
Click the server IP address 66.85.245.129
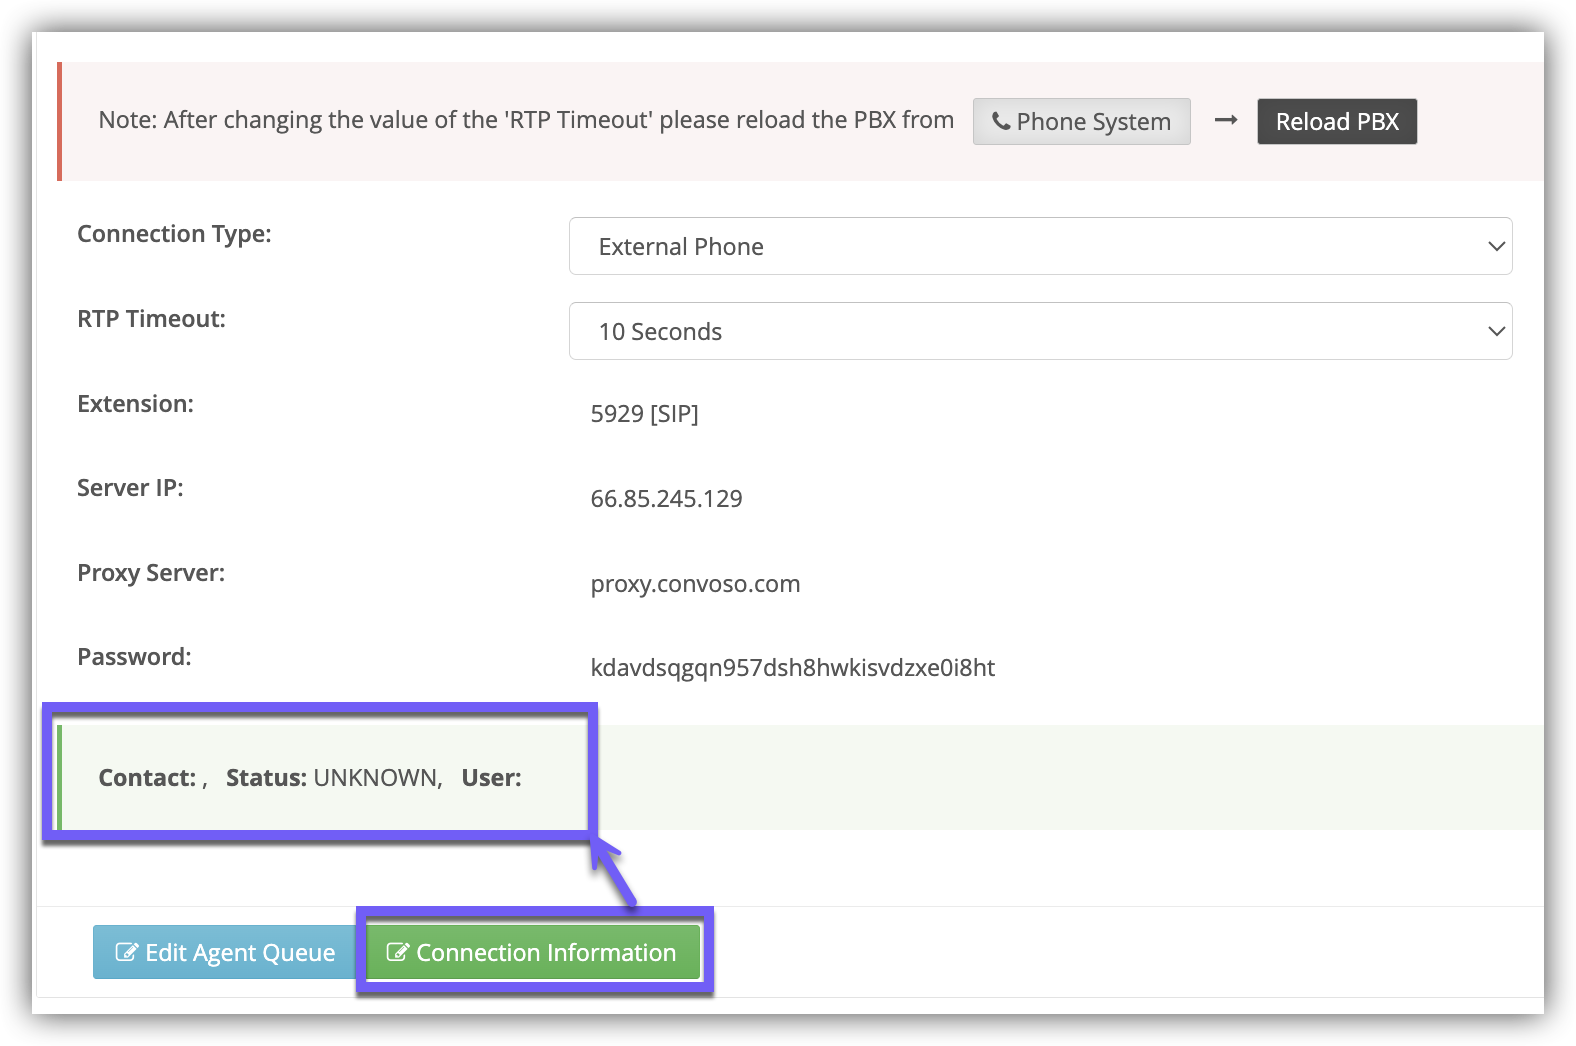click(x=666, y=499)
